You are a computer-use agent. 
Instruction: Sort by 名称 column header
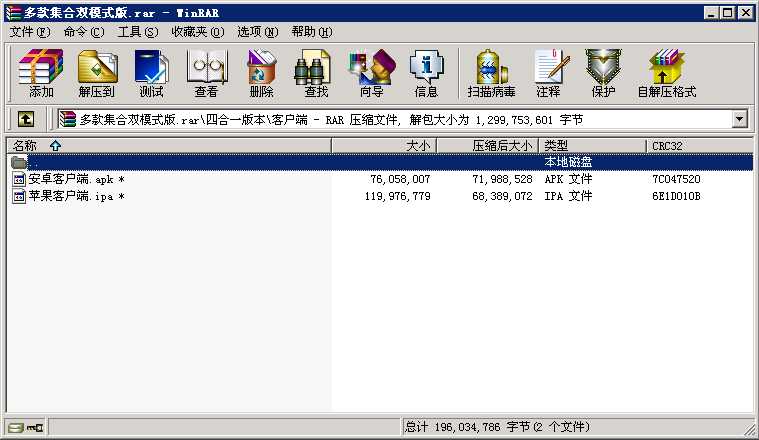click(x=168, y=146)
